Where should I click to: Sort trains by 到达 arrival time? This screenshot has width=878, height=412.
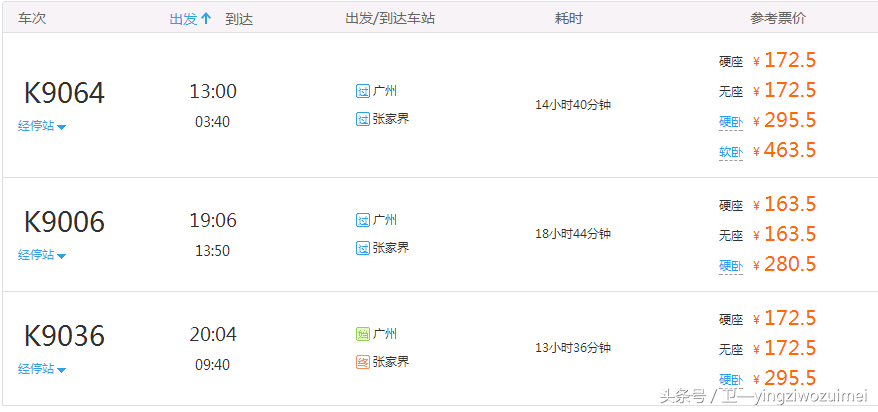pos(239,18)
